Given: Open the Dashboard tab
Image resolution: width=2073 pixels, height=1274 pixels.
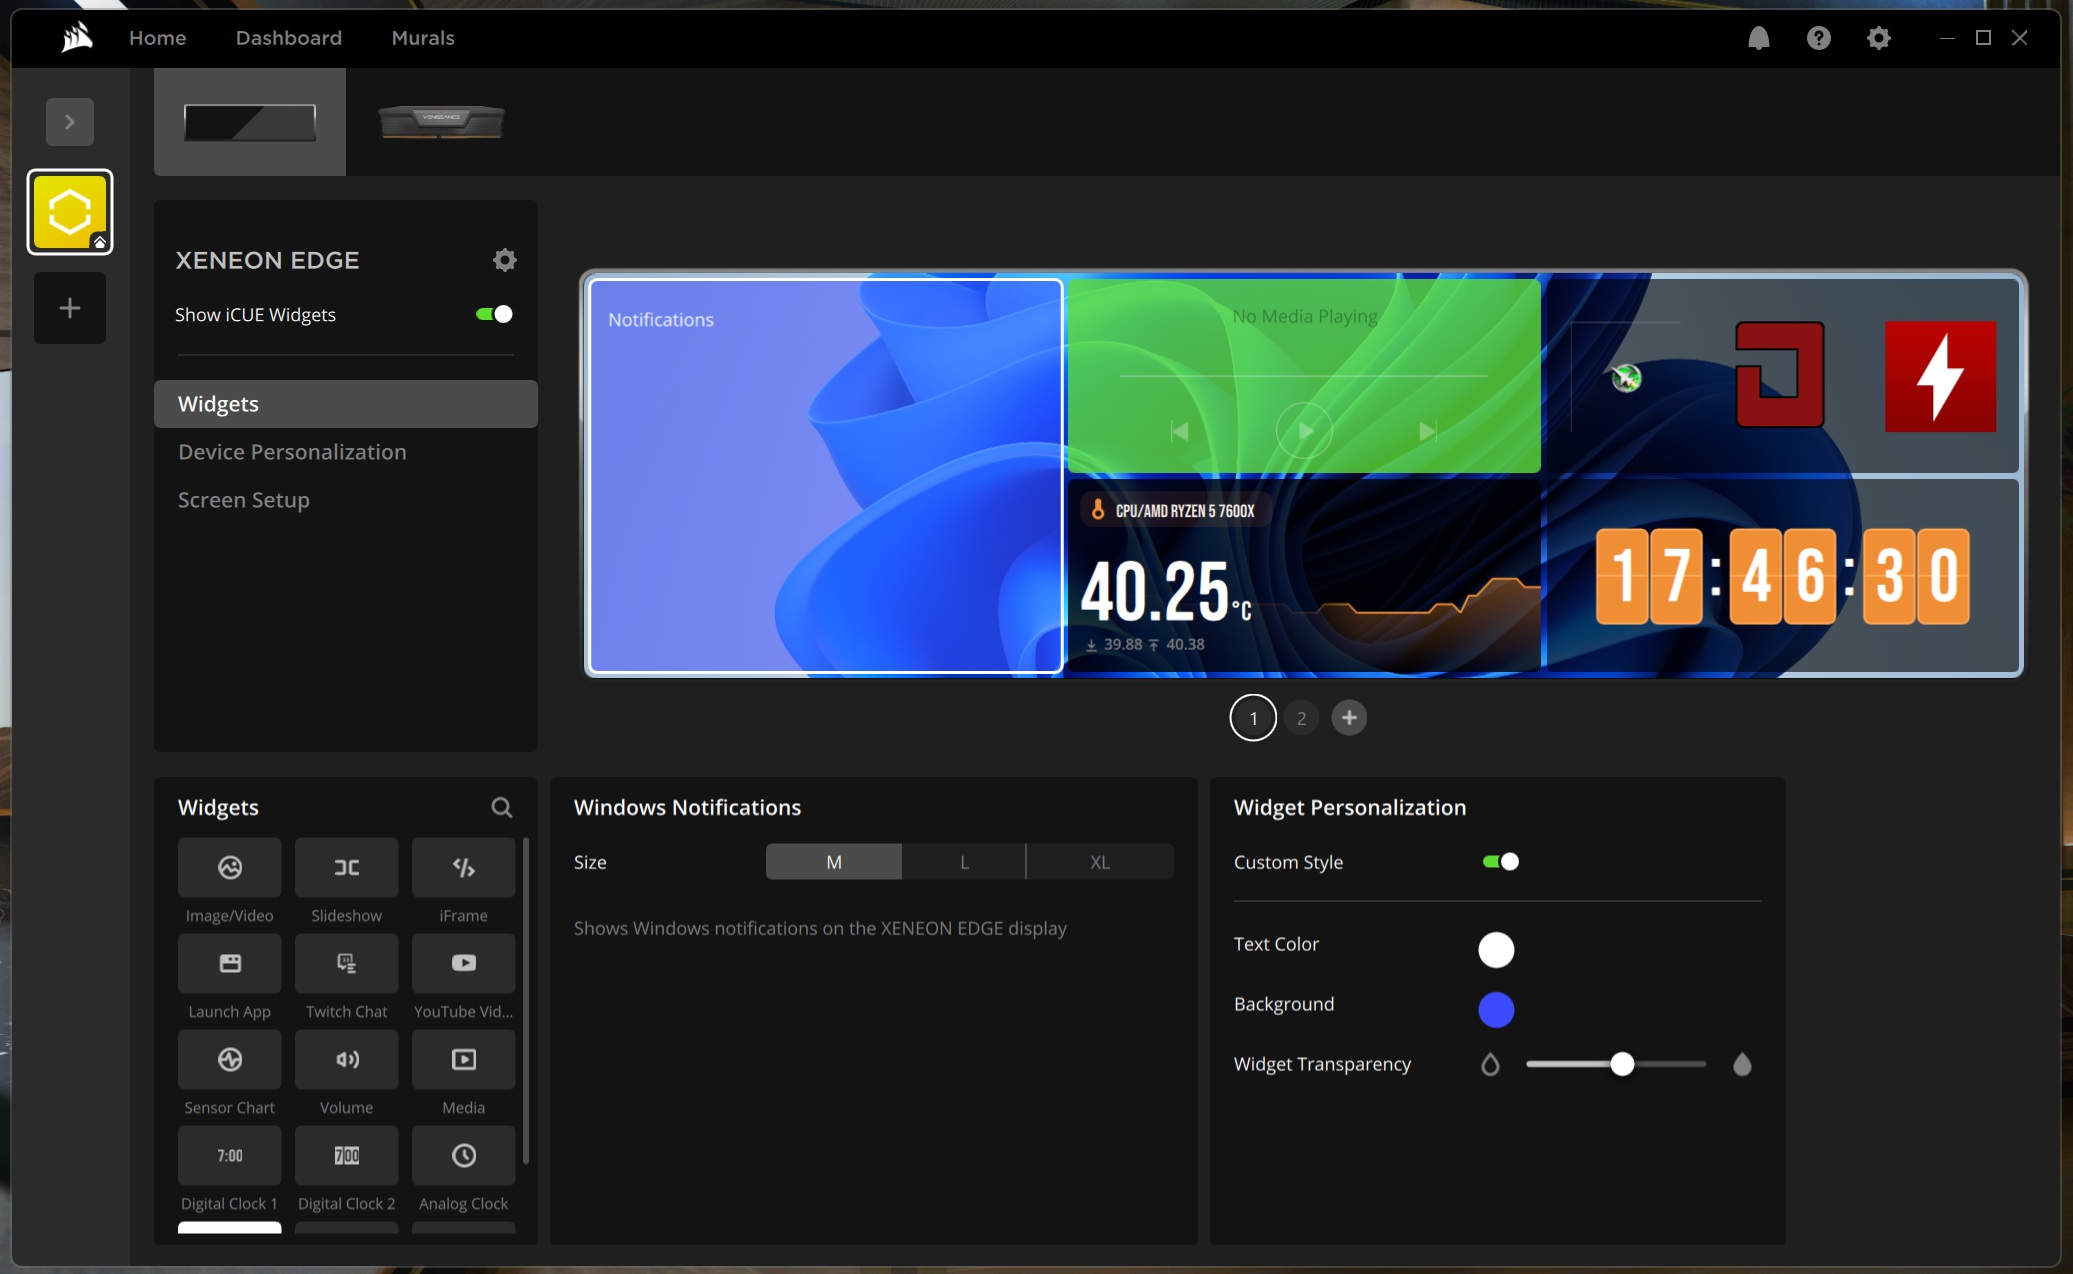Looking at the screenshot, I should pyautogui.click(x=289, y=38).
